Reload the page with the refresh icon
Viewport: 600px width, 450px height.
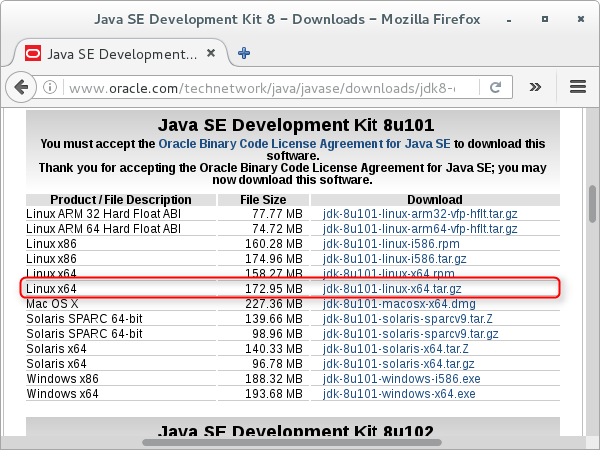tap(496, 88)
